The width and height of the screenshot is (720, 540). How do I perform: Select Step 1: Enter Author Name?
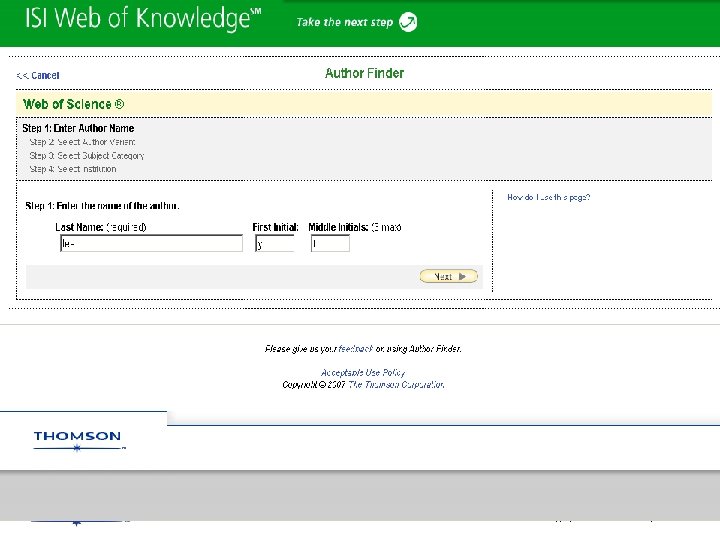click(x=79, y=128)
